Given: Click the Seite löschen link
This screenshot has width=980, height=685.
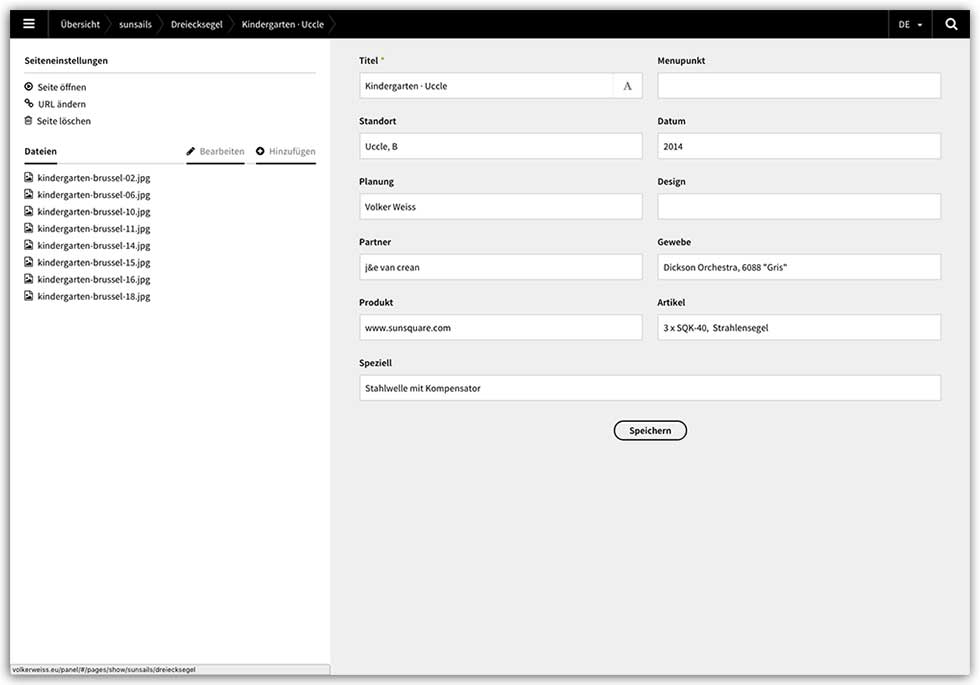Looking at the screenshot, I should coord(64,121).
